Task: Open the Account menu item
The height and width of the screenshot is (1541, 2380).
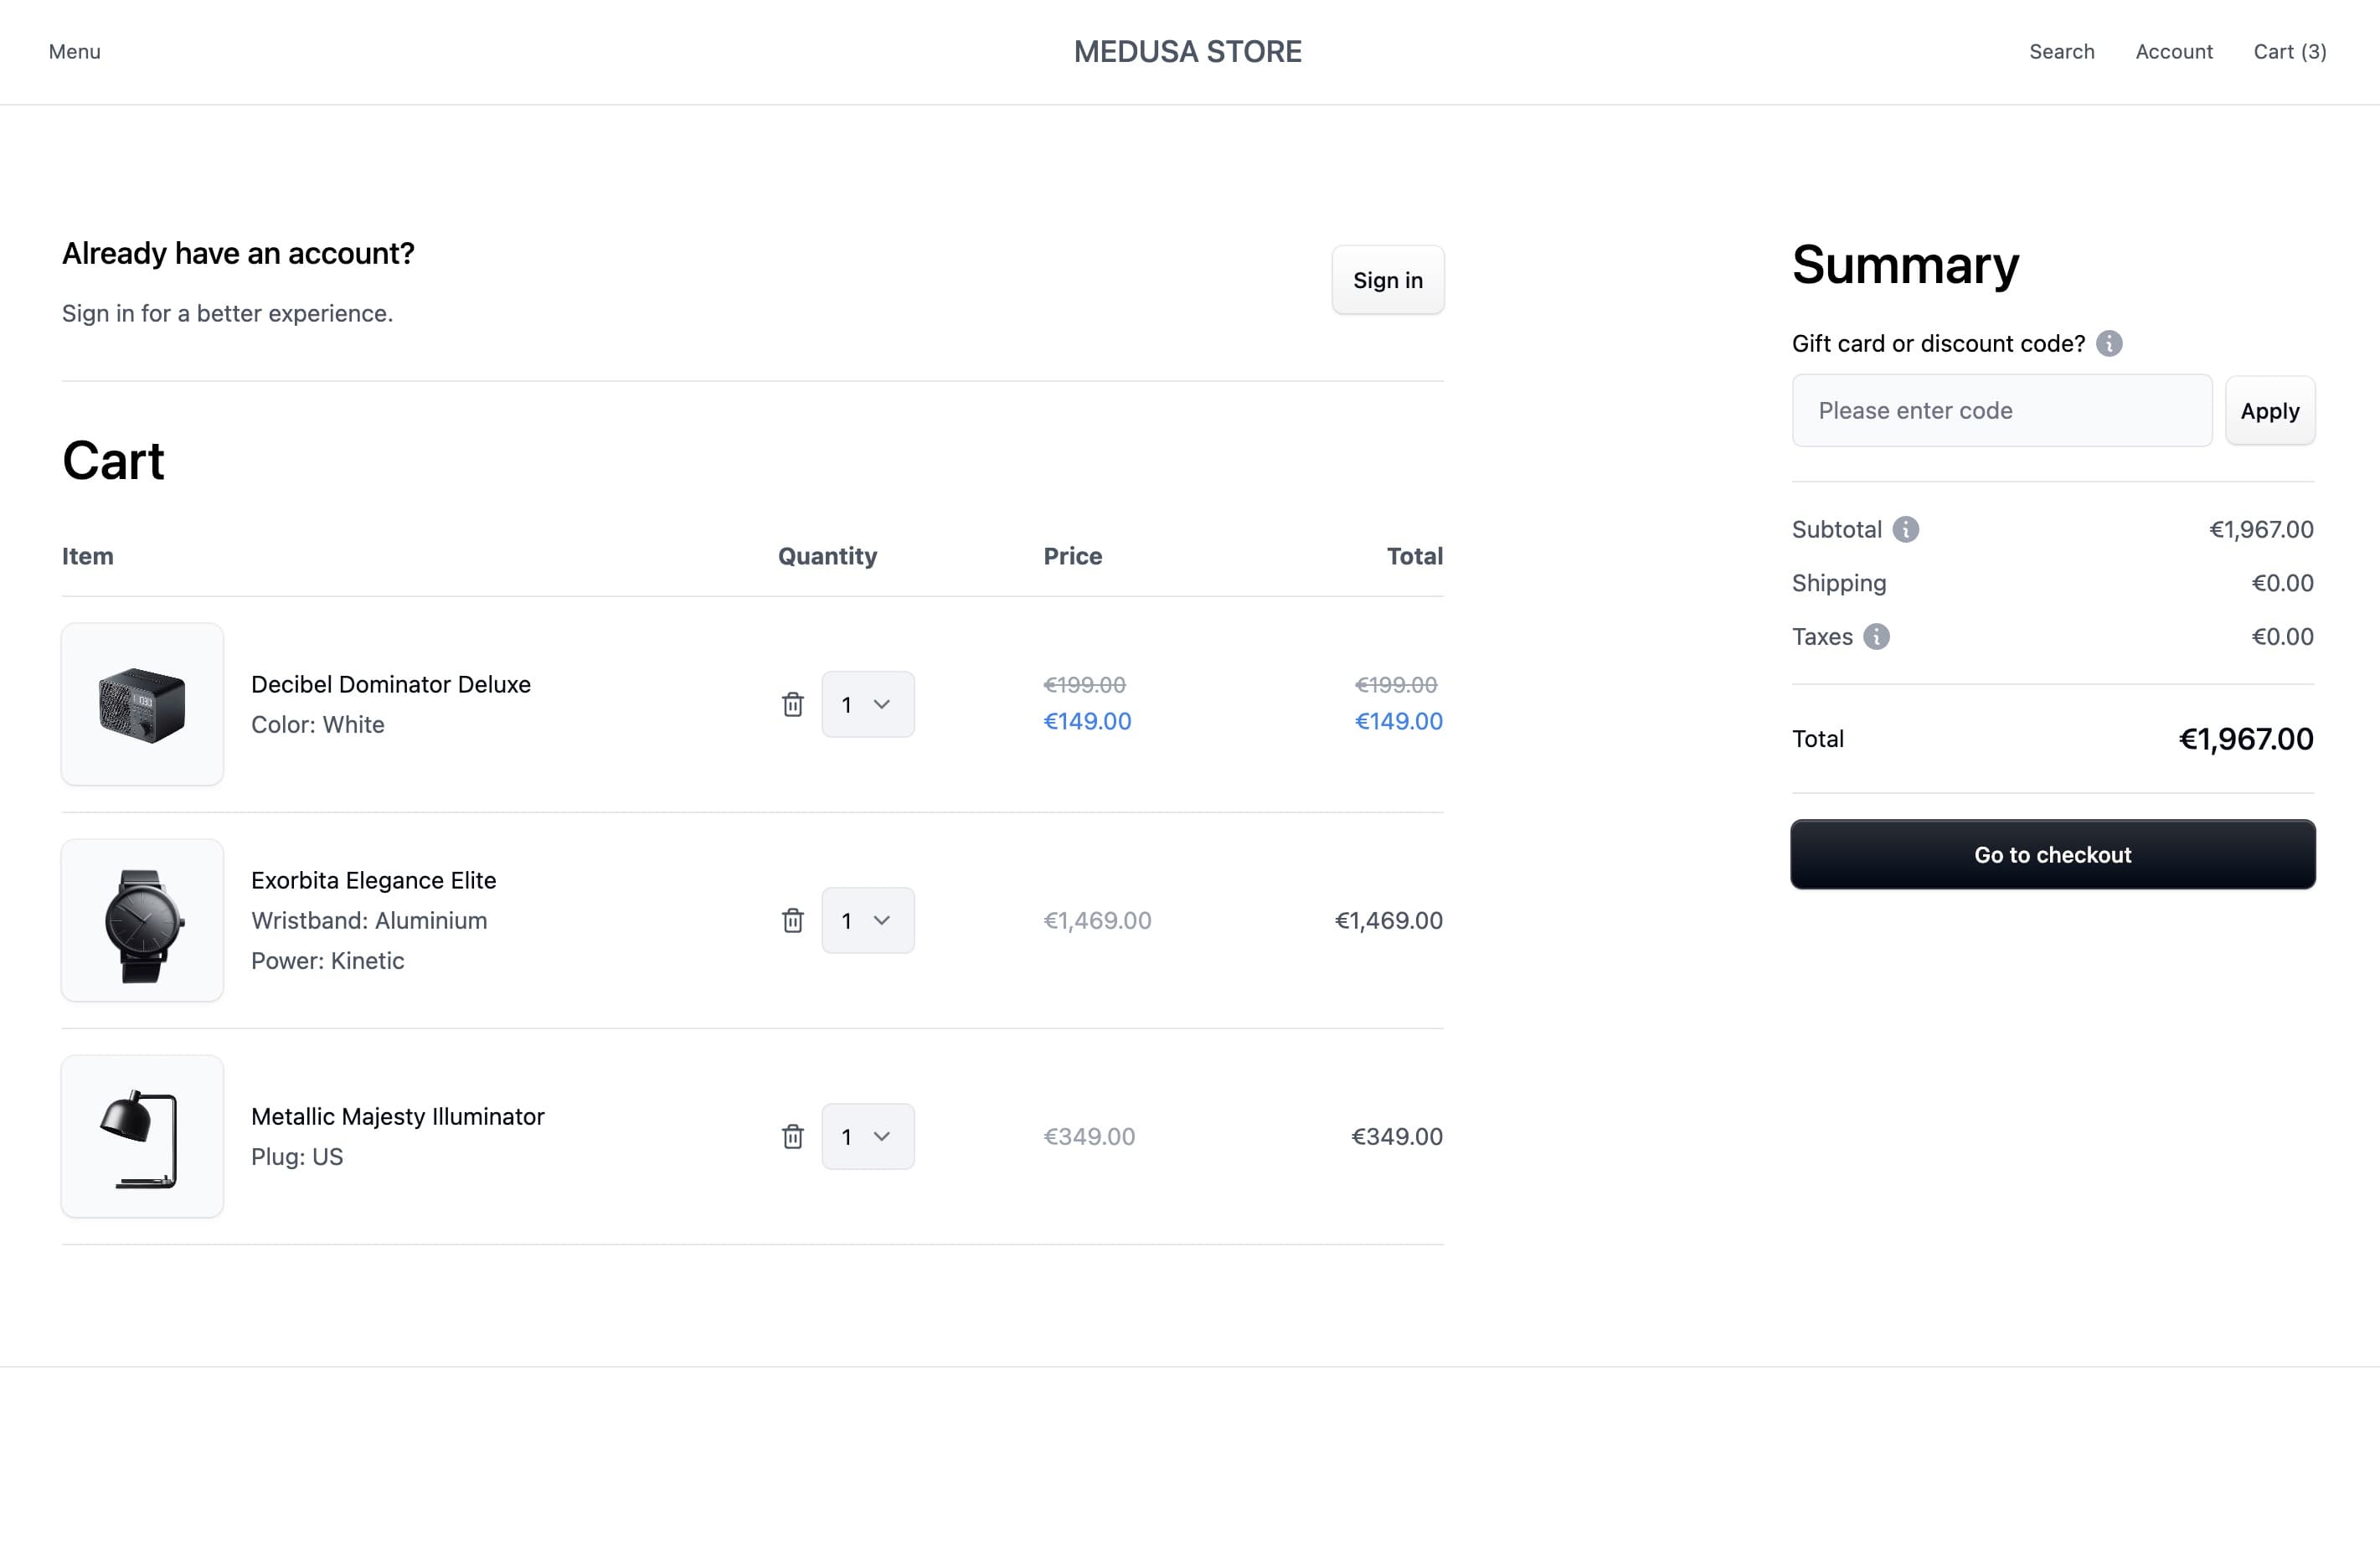Action: point(2174,52)
